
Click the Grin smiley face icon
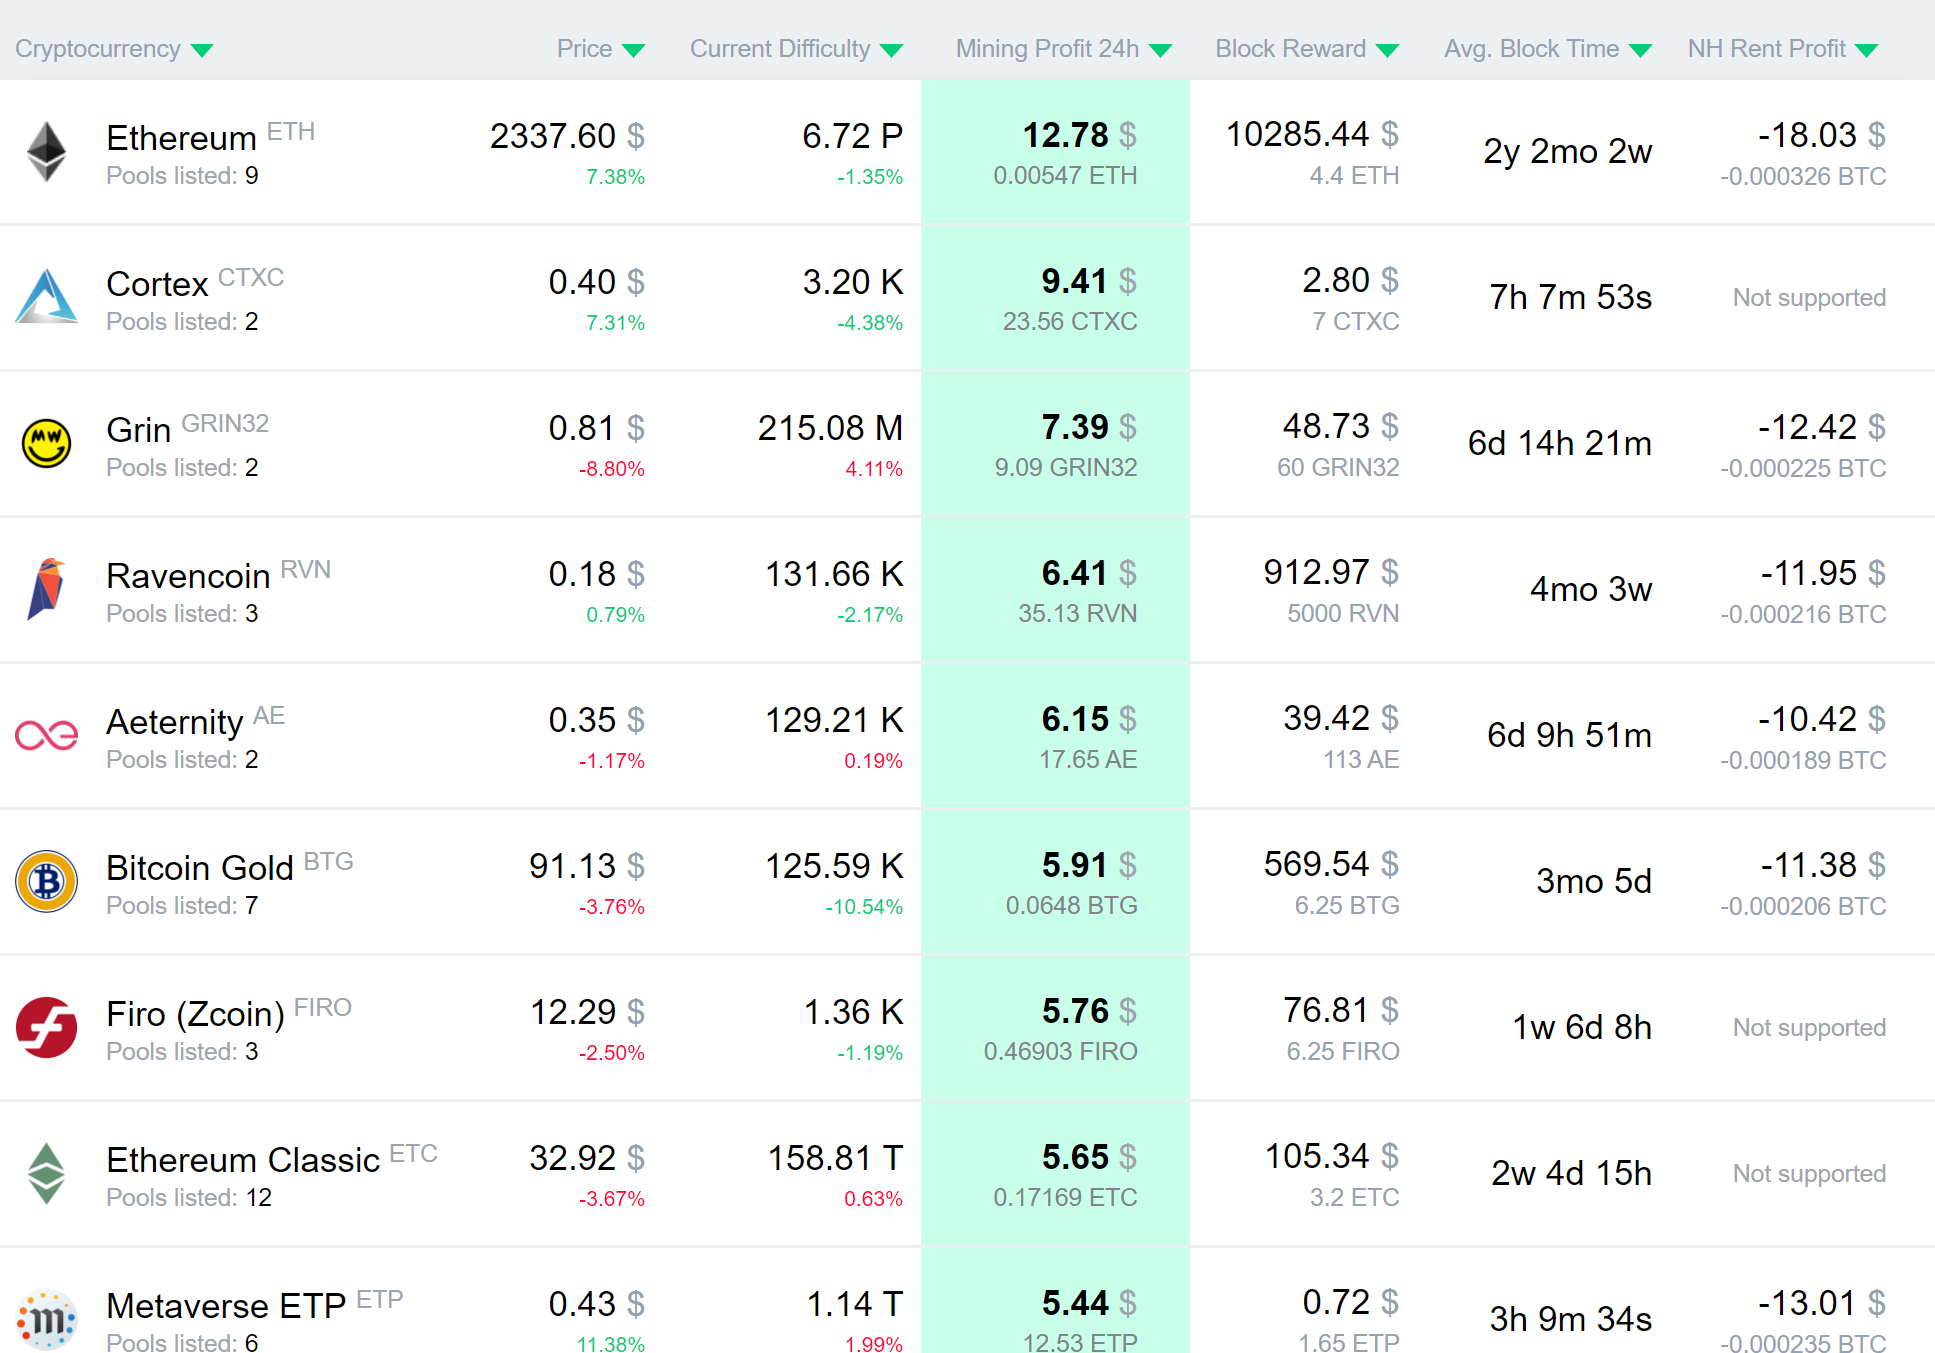pos(46,443)
